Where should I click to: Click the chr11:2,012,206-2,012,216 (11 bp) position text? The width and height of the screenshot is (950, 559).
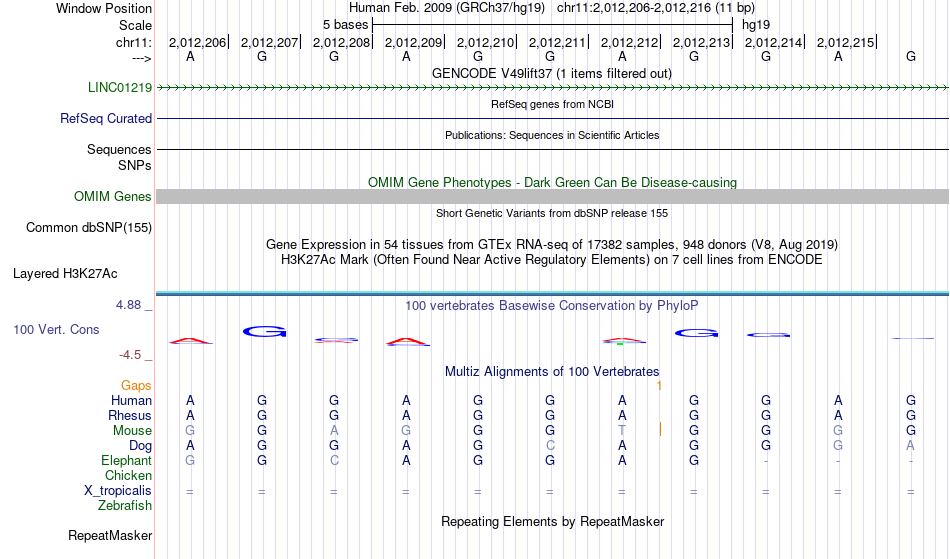(x=656, y=8)
